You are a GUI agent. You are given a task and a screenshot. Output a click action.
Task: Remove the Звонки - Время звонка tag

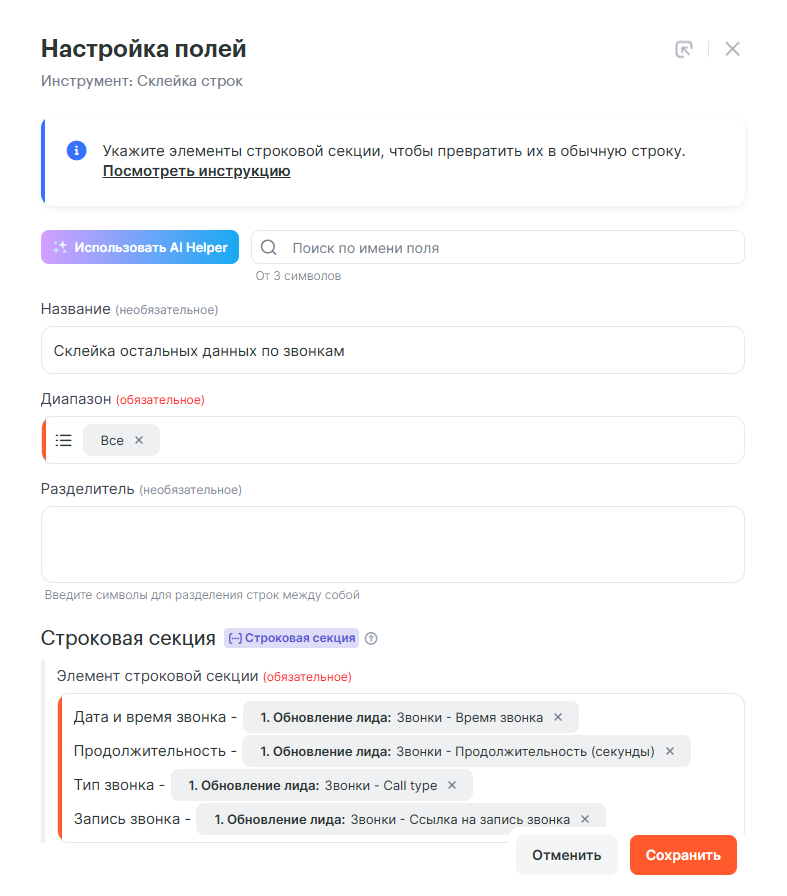click(558, 717)
